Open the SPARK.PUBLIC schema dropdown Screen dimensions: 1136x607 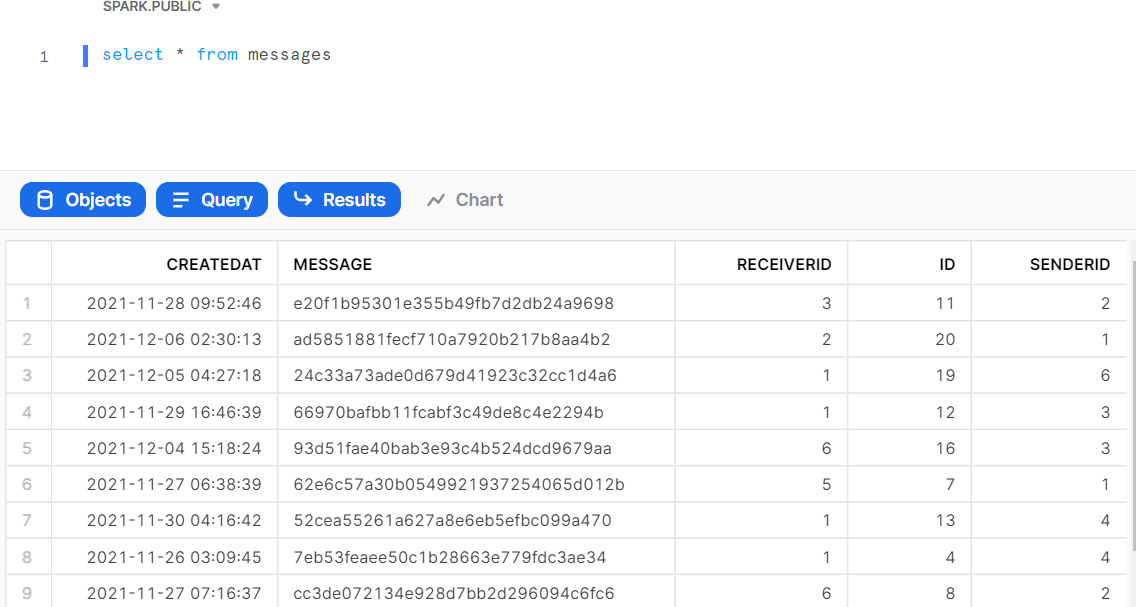[x=161, y=7]
